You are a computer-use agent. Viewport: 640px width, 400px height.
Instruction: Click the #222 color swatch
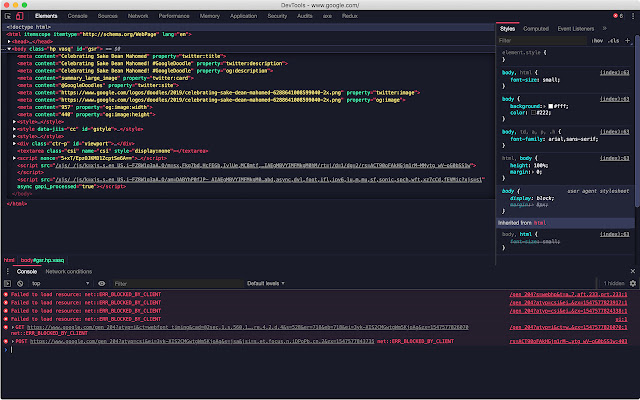(x=533, y=113)
